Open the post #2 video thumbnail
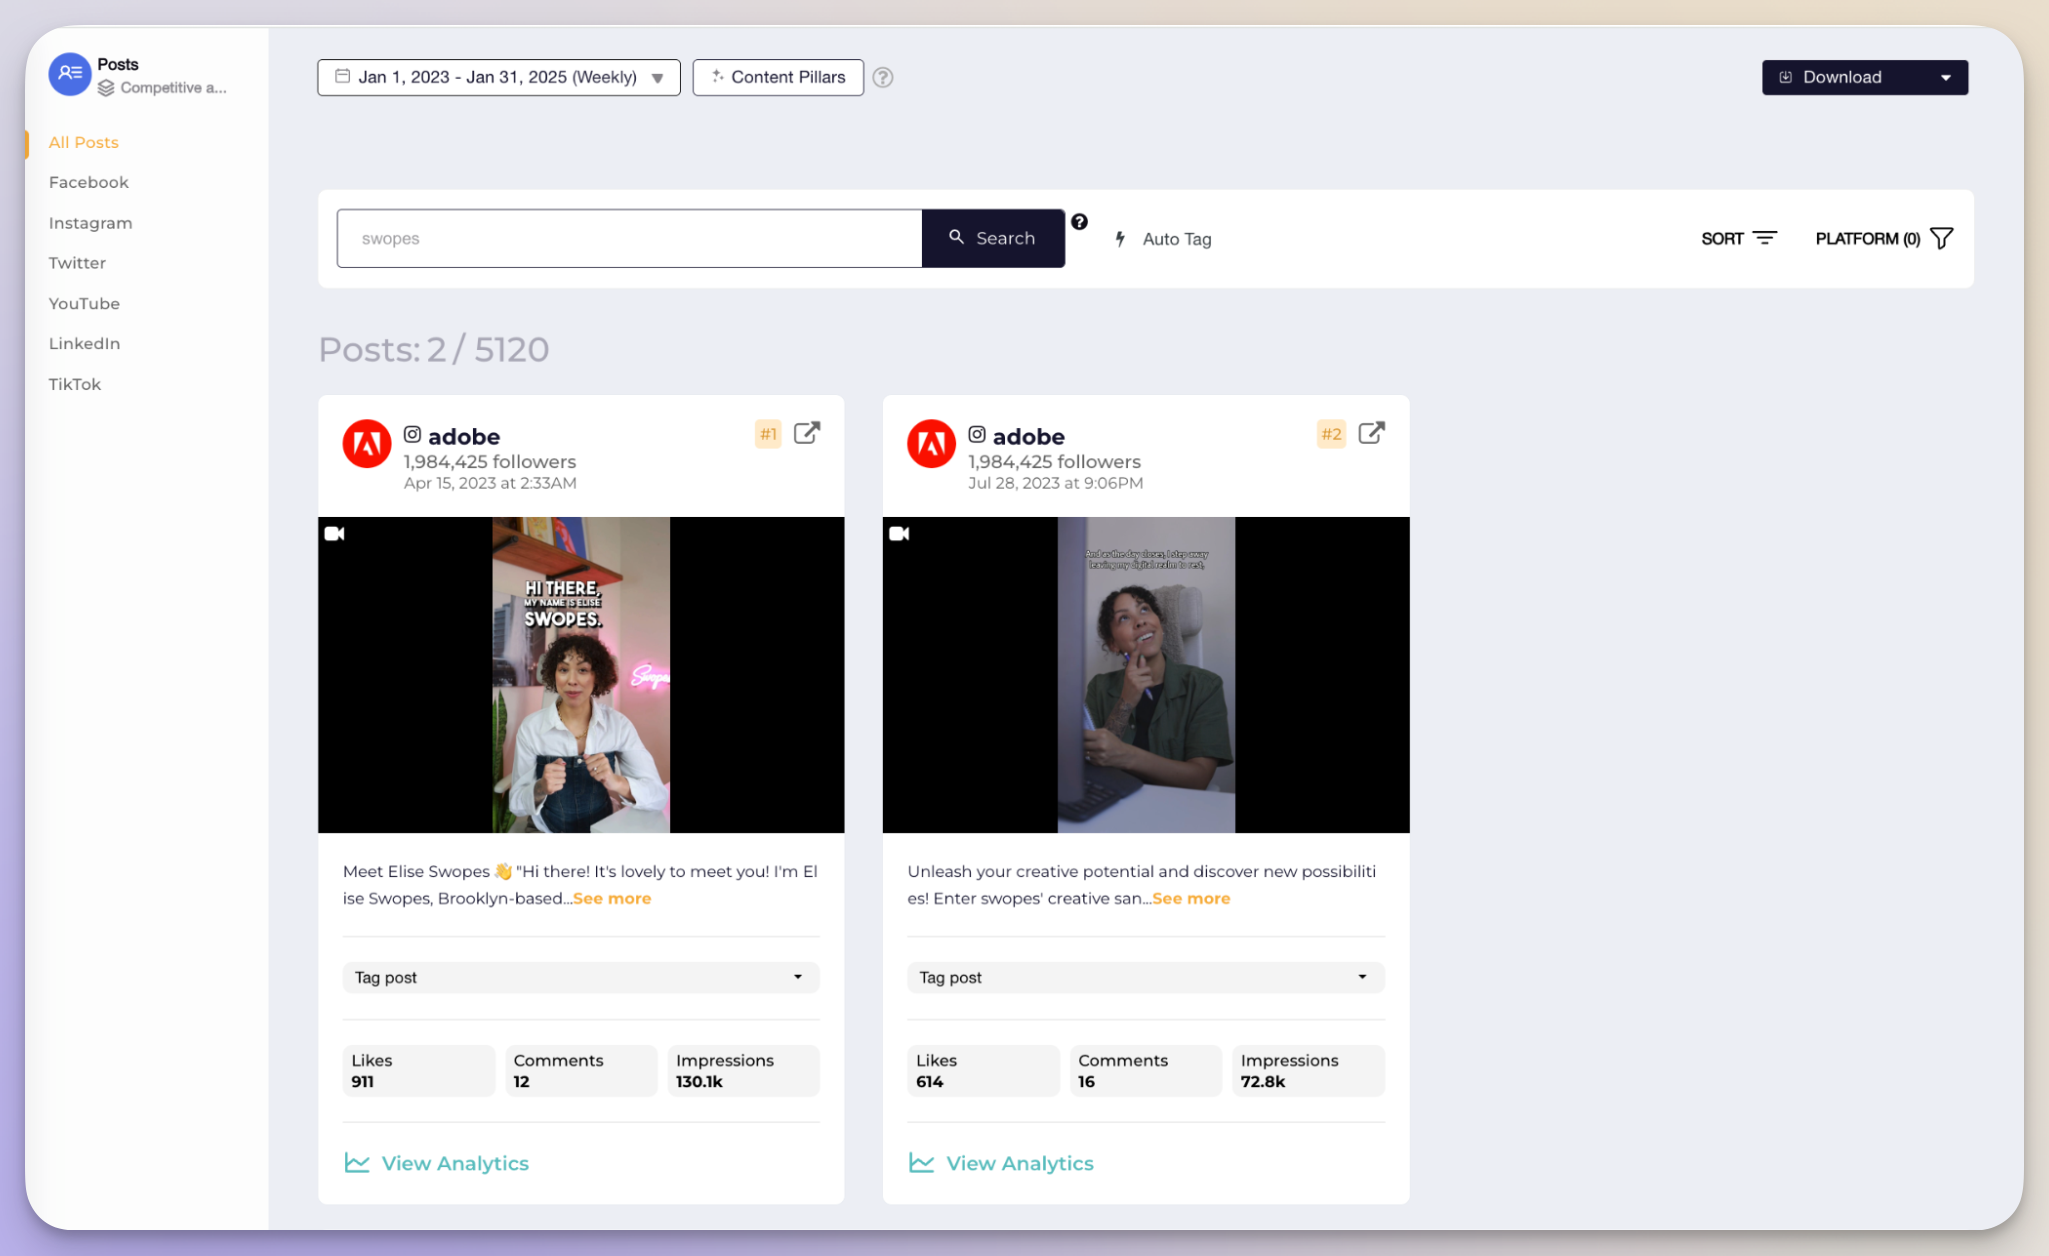 pos(1146,675)
